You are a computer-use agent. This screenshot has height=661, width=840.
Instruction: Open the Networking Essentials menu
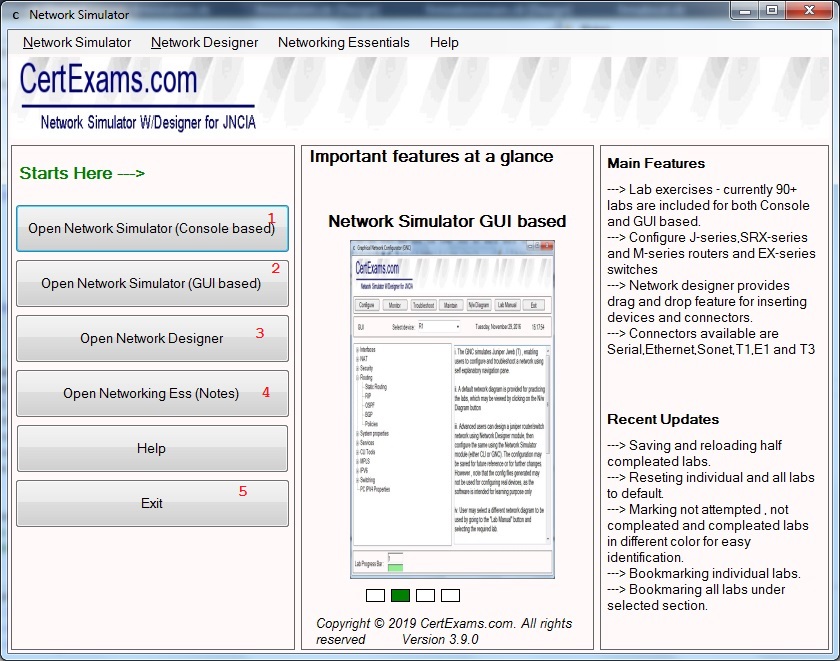coord(344,42)
